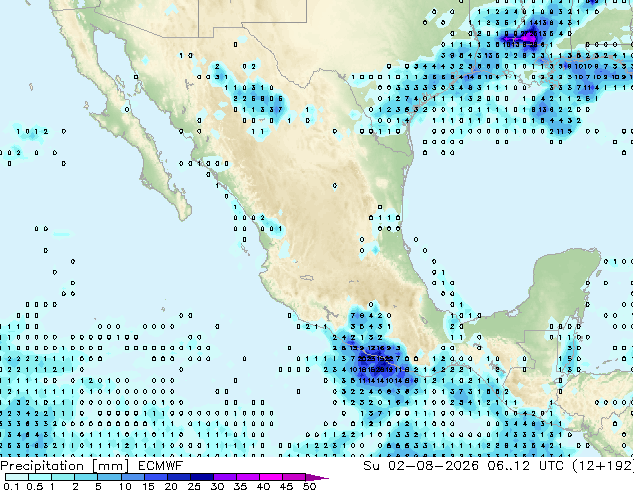Click the 25–30 mm navy legend swatch
The image size is (634, 490).
201,477
